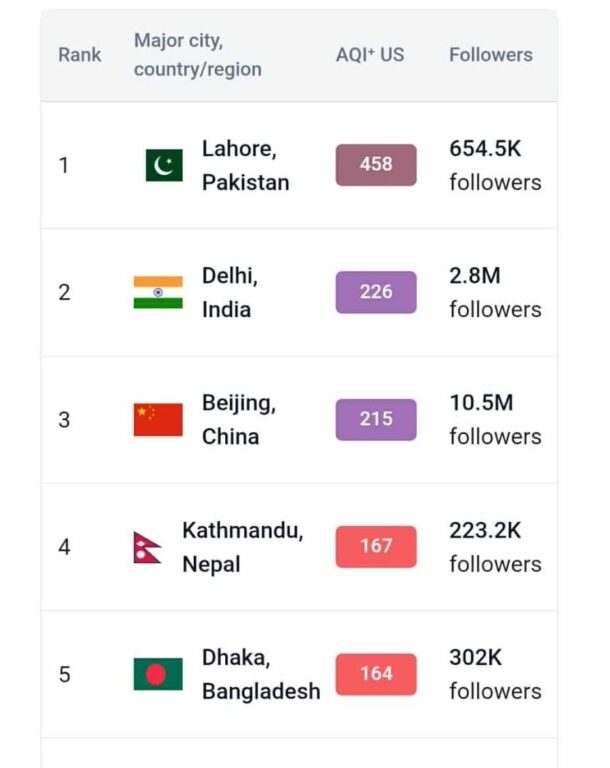Image resolution: width=610 pixels, height=768 pixels.
Task: Click the Followers column header
Action: (490, 55)
